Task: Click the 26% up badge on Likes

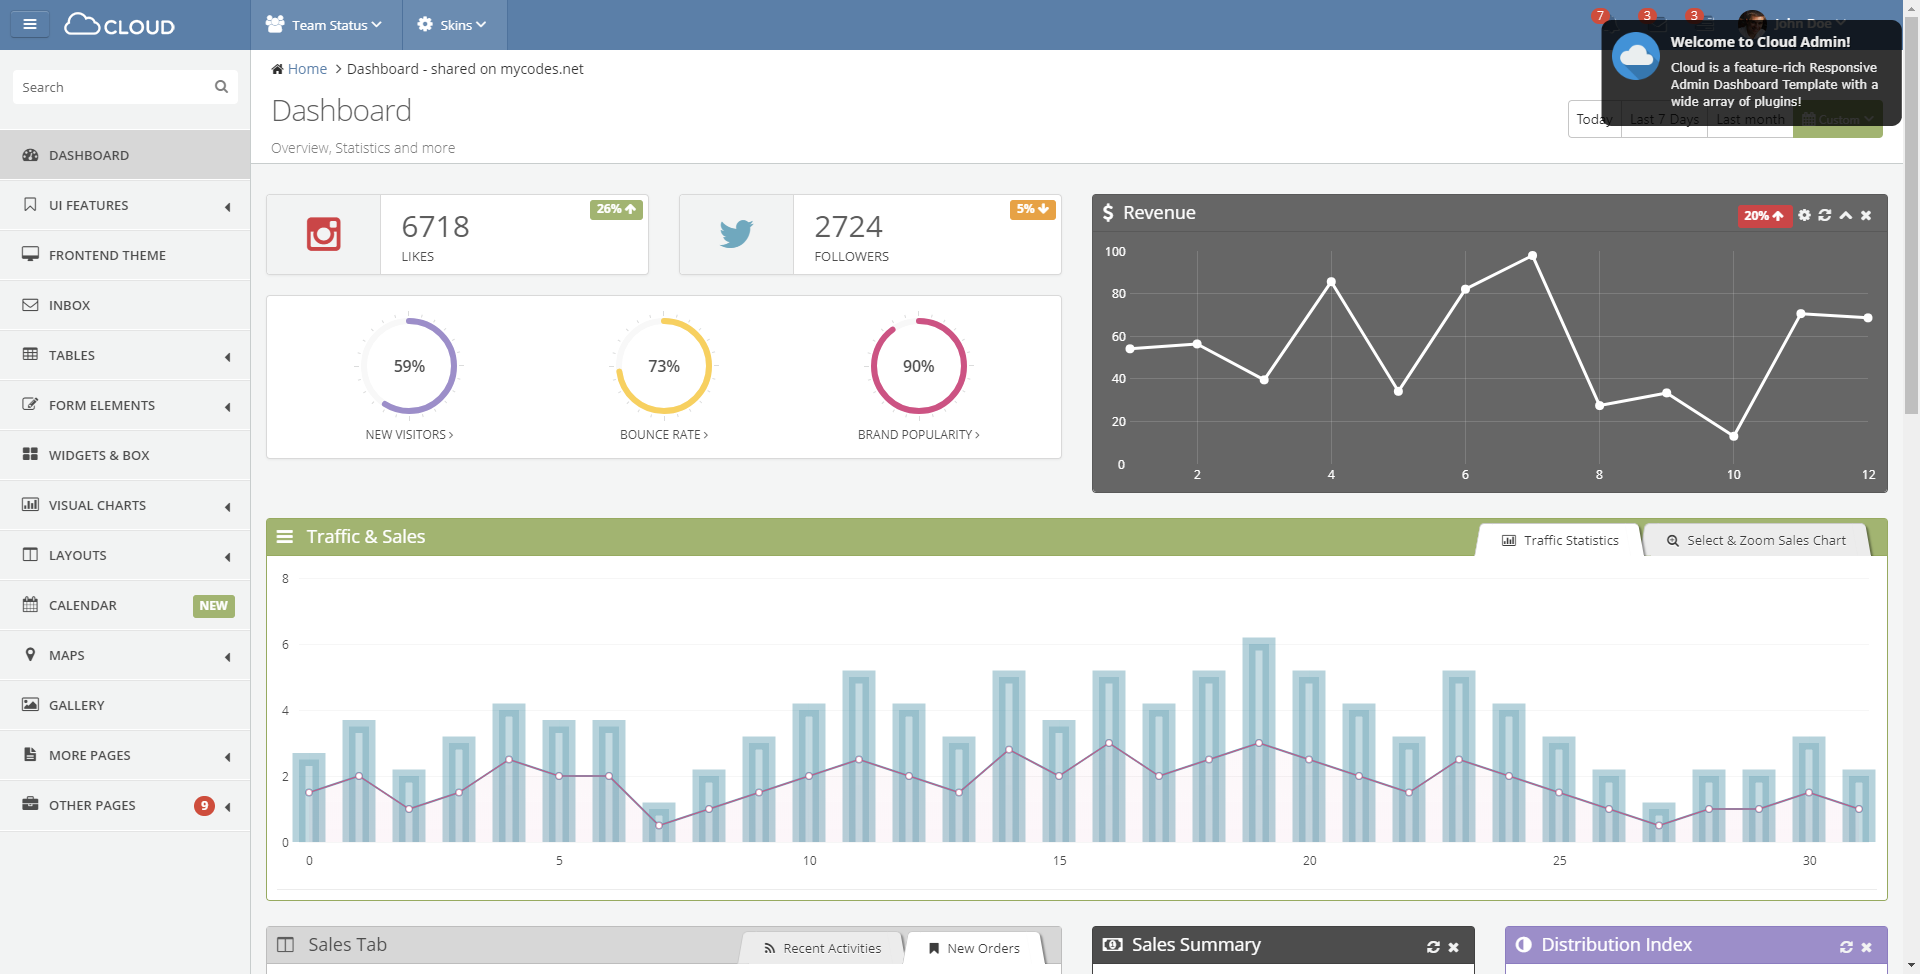Action: click(616, 209)
